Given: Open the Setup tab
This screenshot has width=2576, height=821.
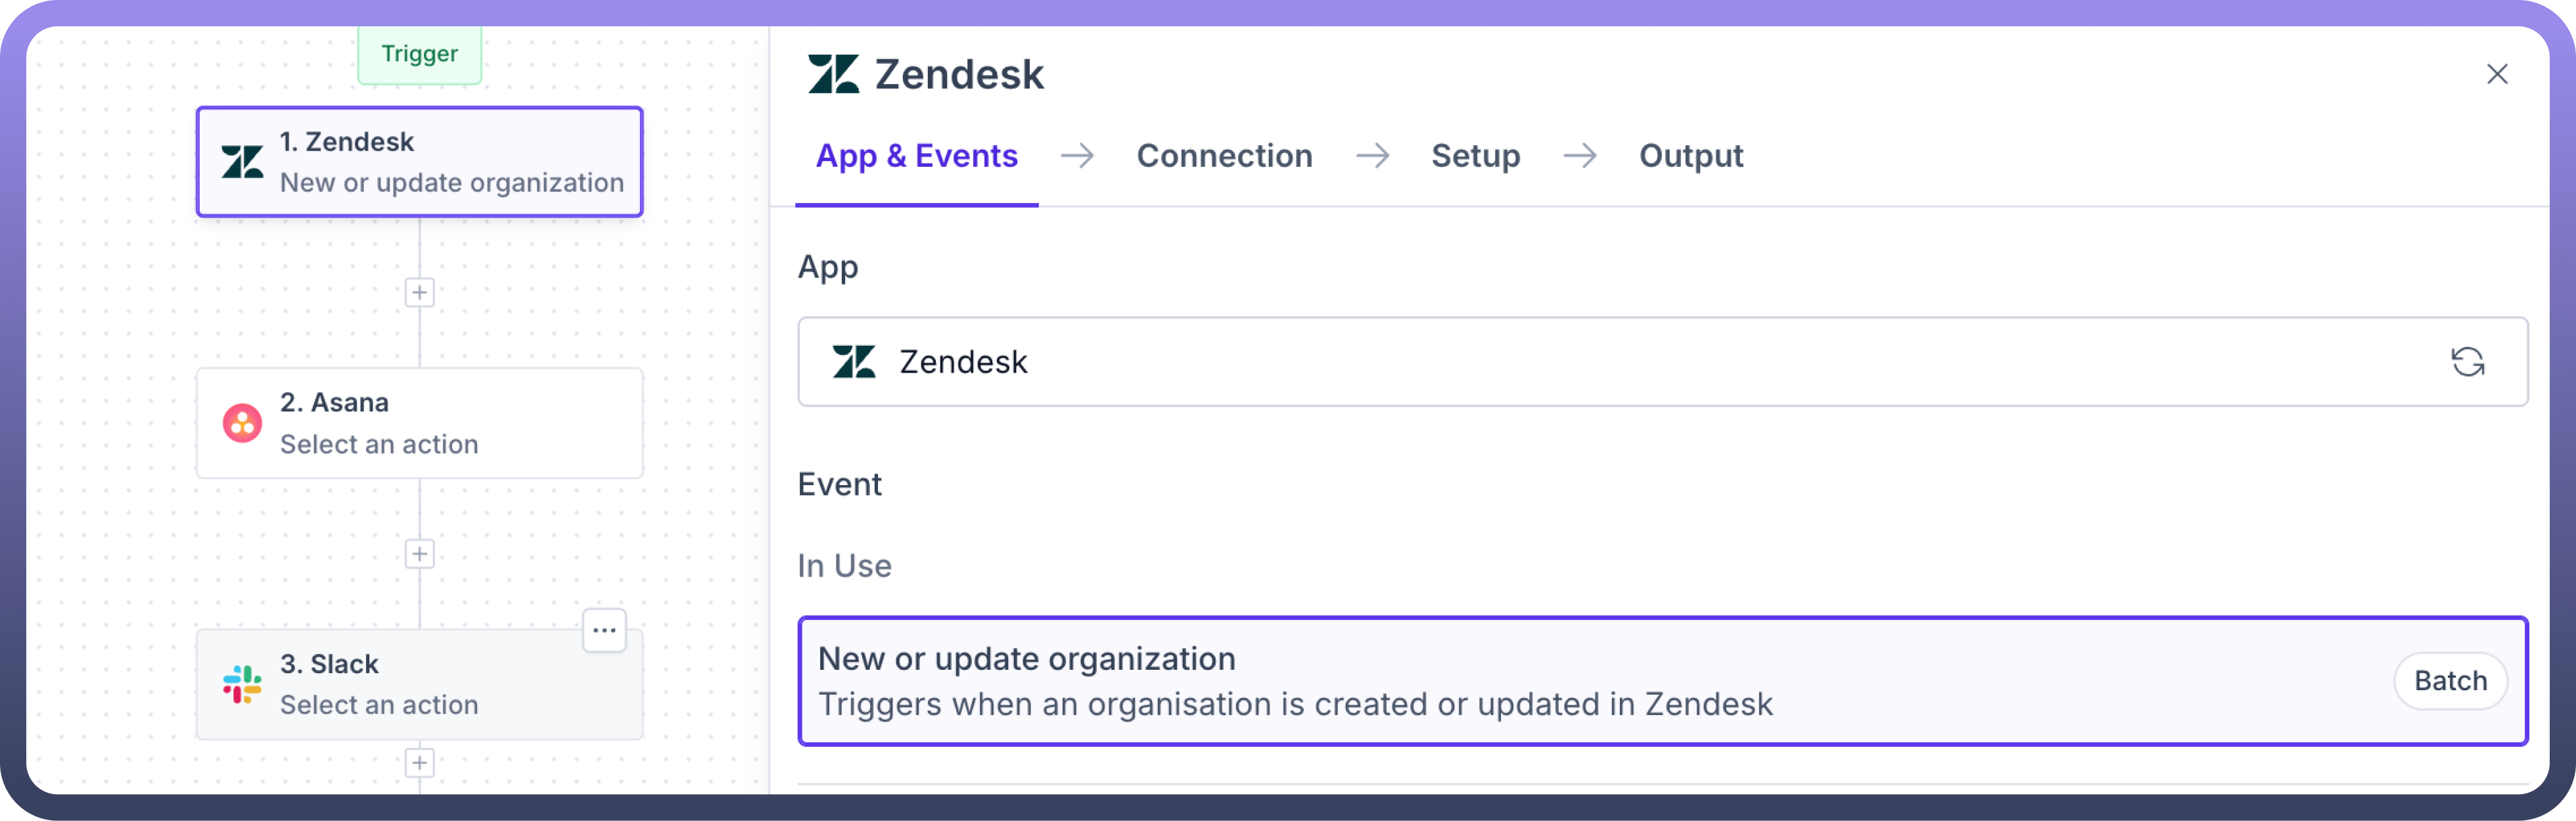Looking at the screenshot, I should coord(1475,156).
